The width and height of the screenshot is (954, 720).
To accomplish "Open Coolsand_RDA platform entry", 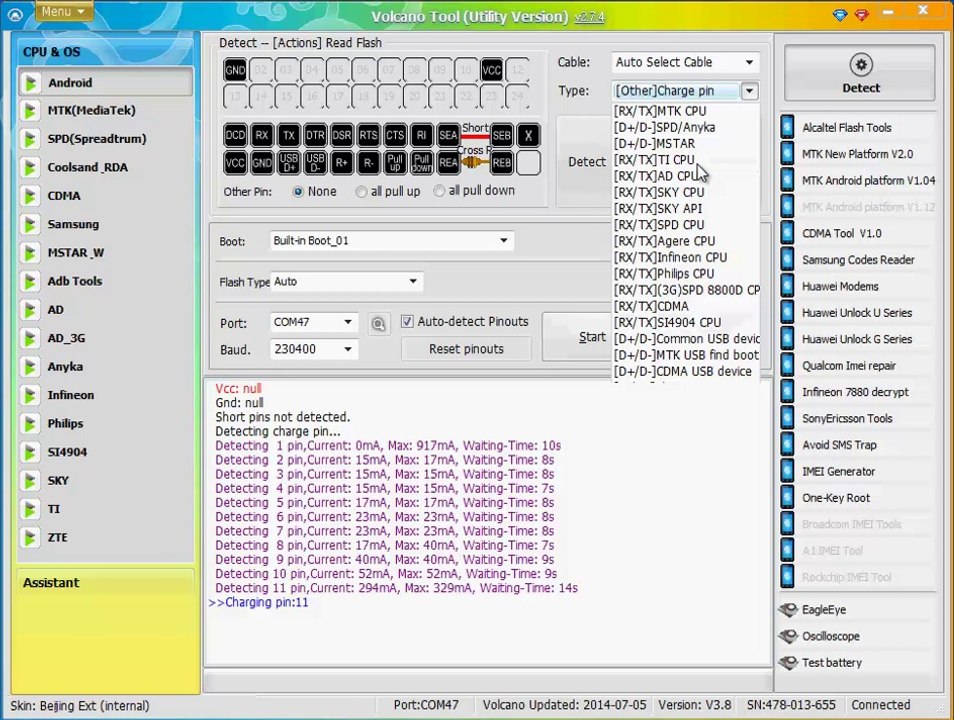I will coord(106,167).
